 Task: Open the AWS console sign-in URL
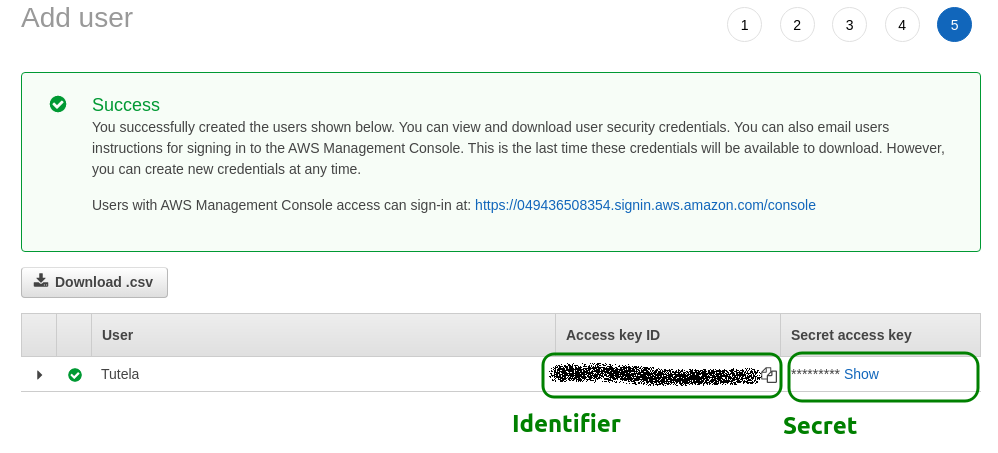point(645,205)
